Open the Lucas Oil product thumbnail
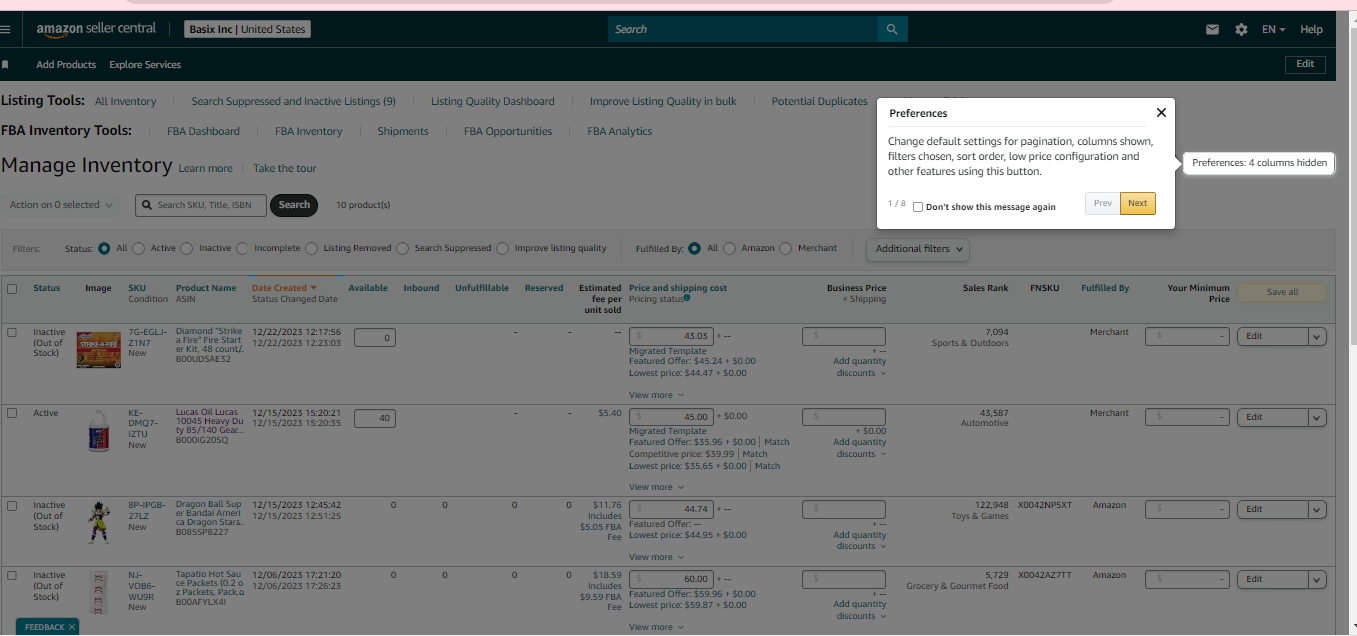Screen dimensions: 1357x636 pyautogui.click(x=98, y=432)
